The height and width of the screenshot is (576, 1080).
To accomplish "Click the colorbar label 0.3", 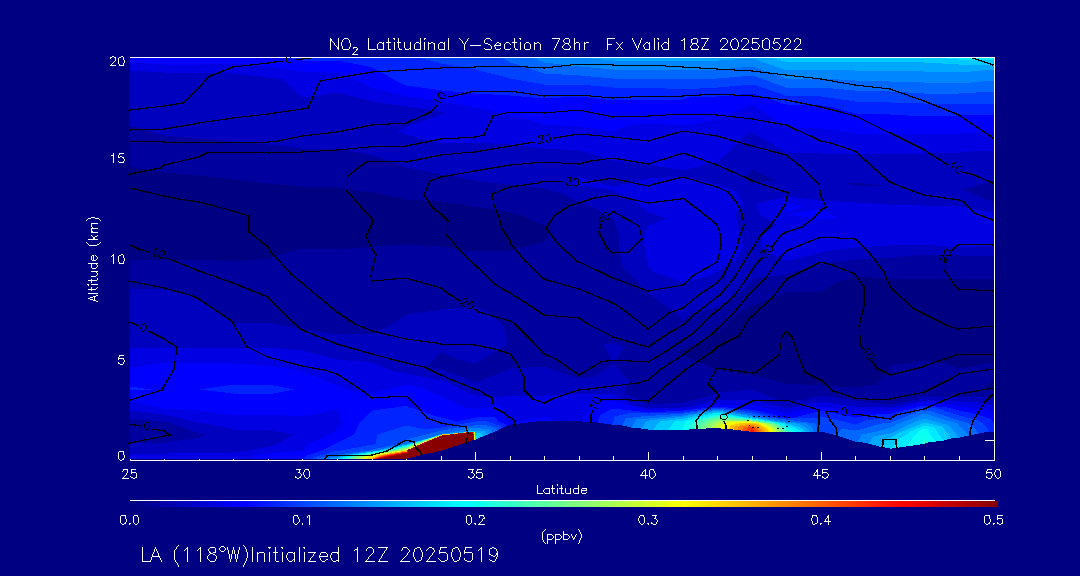I will [648, 521].
